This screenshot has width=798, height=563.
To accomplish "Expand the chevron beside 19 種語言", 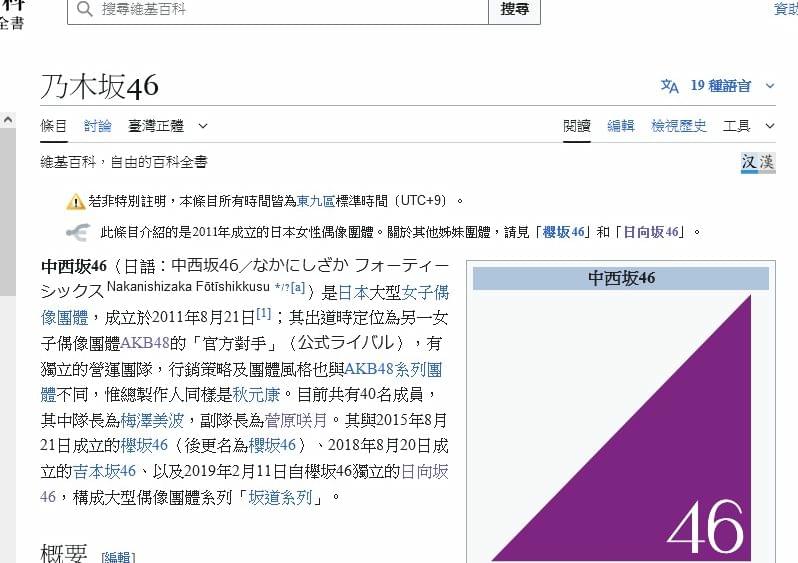I will 770,86.
